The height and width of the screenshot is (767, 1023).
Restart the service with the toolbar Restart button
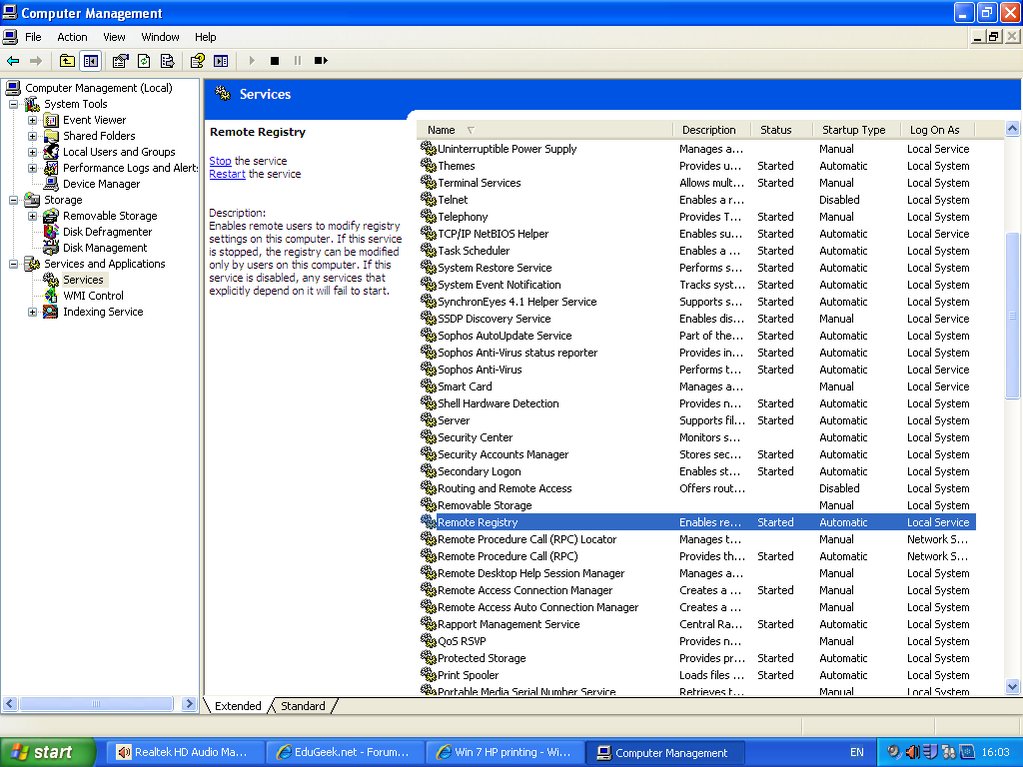(320, 61)
